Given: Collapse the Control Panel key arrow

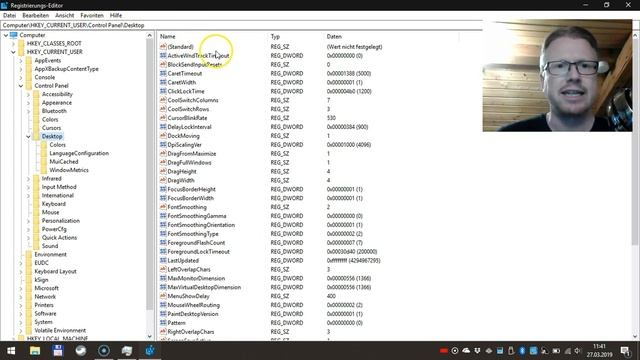Looking at the screenshot, I should click(21, 86).
